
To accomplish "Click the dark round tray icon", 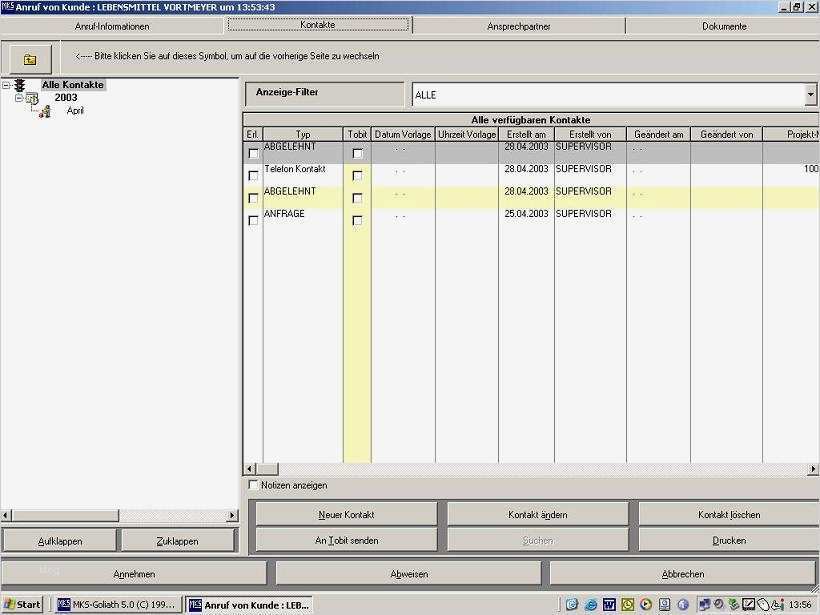I will [720, 605].
